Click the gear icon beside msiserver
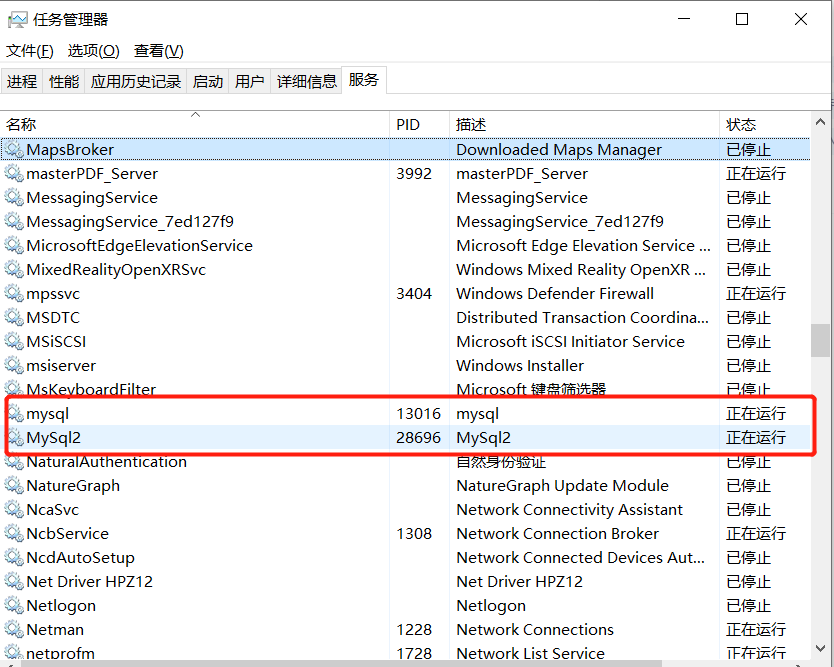Image resolution: width=834 pixels, height=667 pixels. (x=14, y=365)
